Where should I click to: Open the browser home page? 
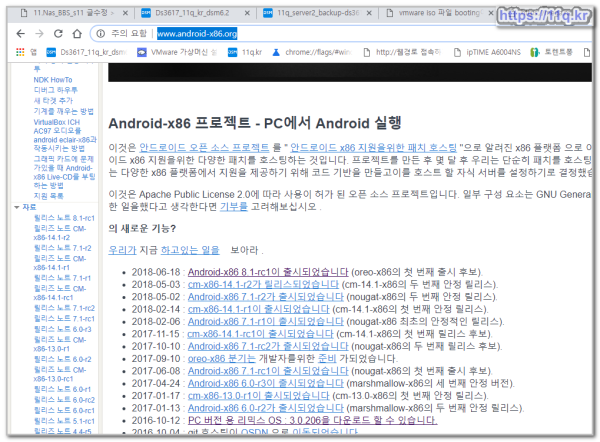coord(77,34)
